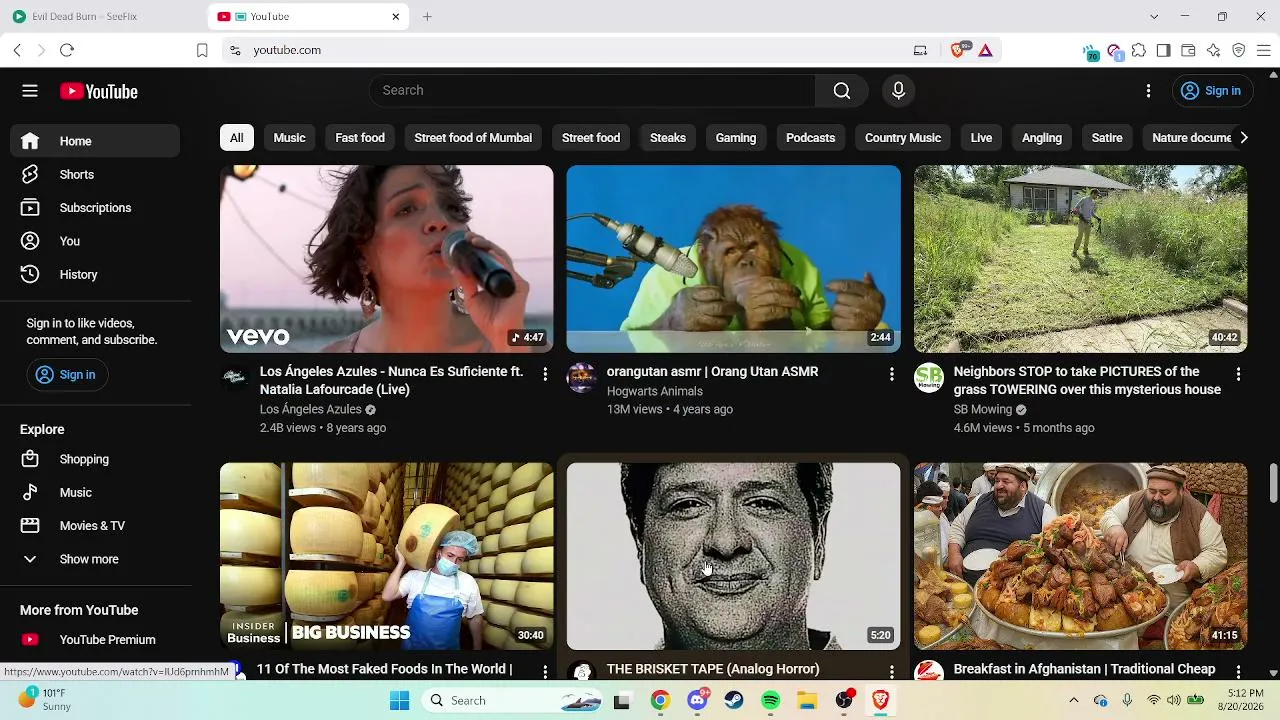Go to the YouTube logo home link
Viewport: 1280px width, 720px height.
(x=98, y=92)
